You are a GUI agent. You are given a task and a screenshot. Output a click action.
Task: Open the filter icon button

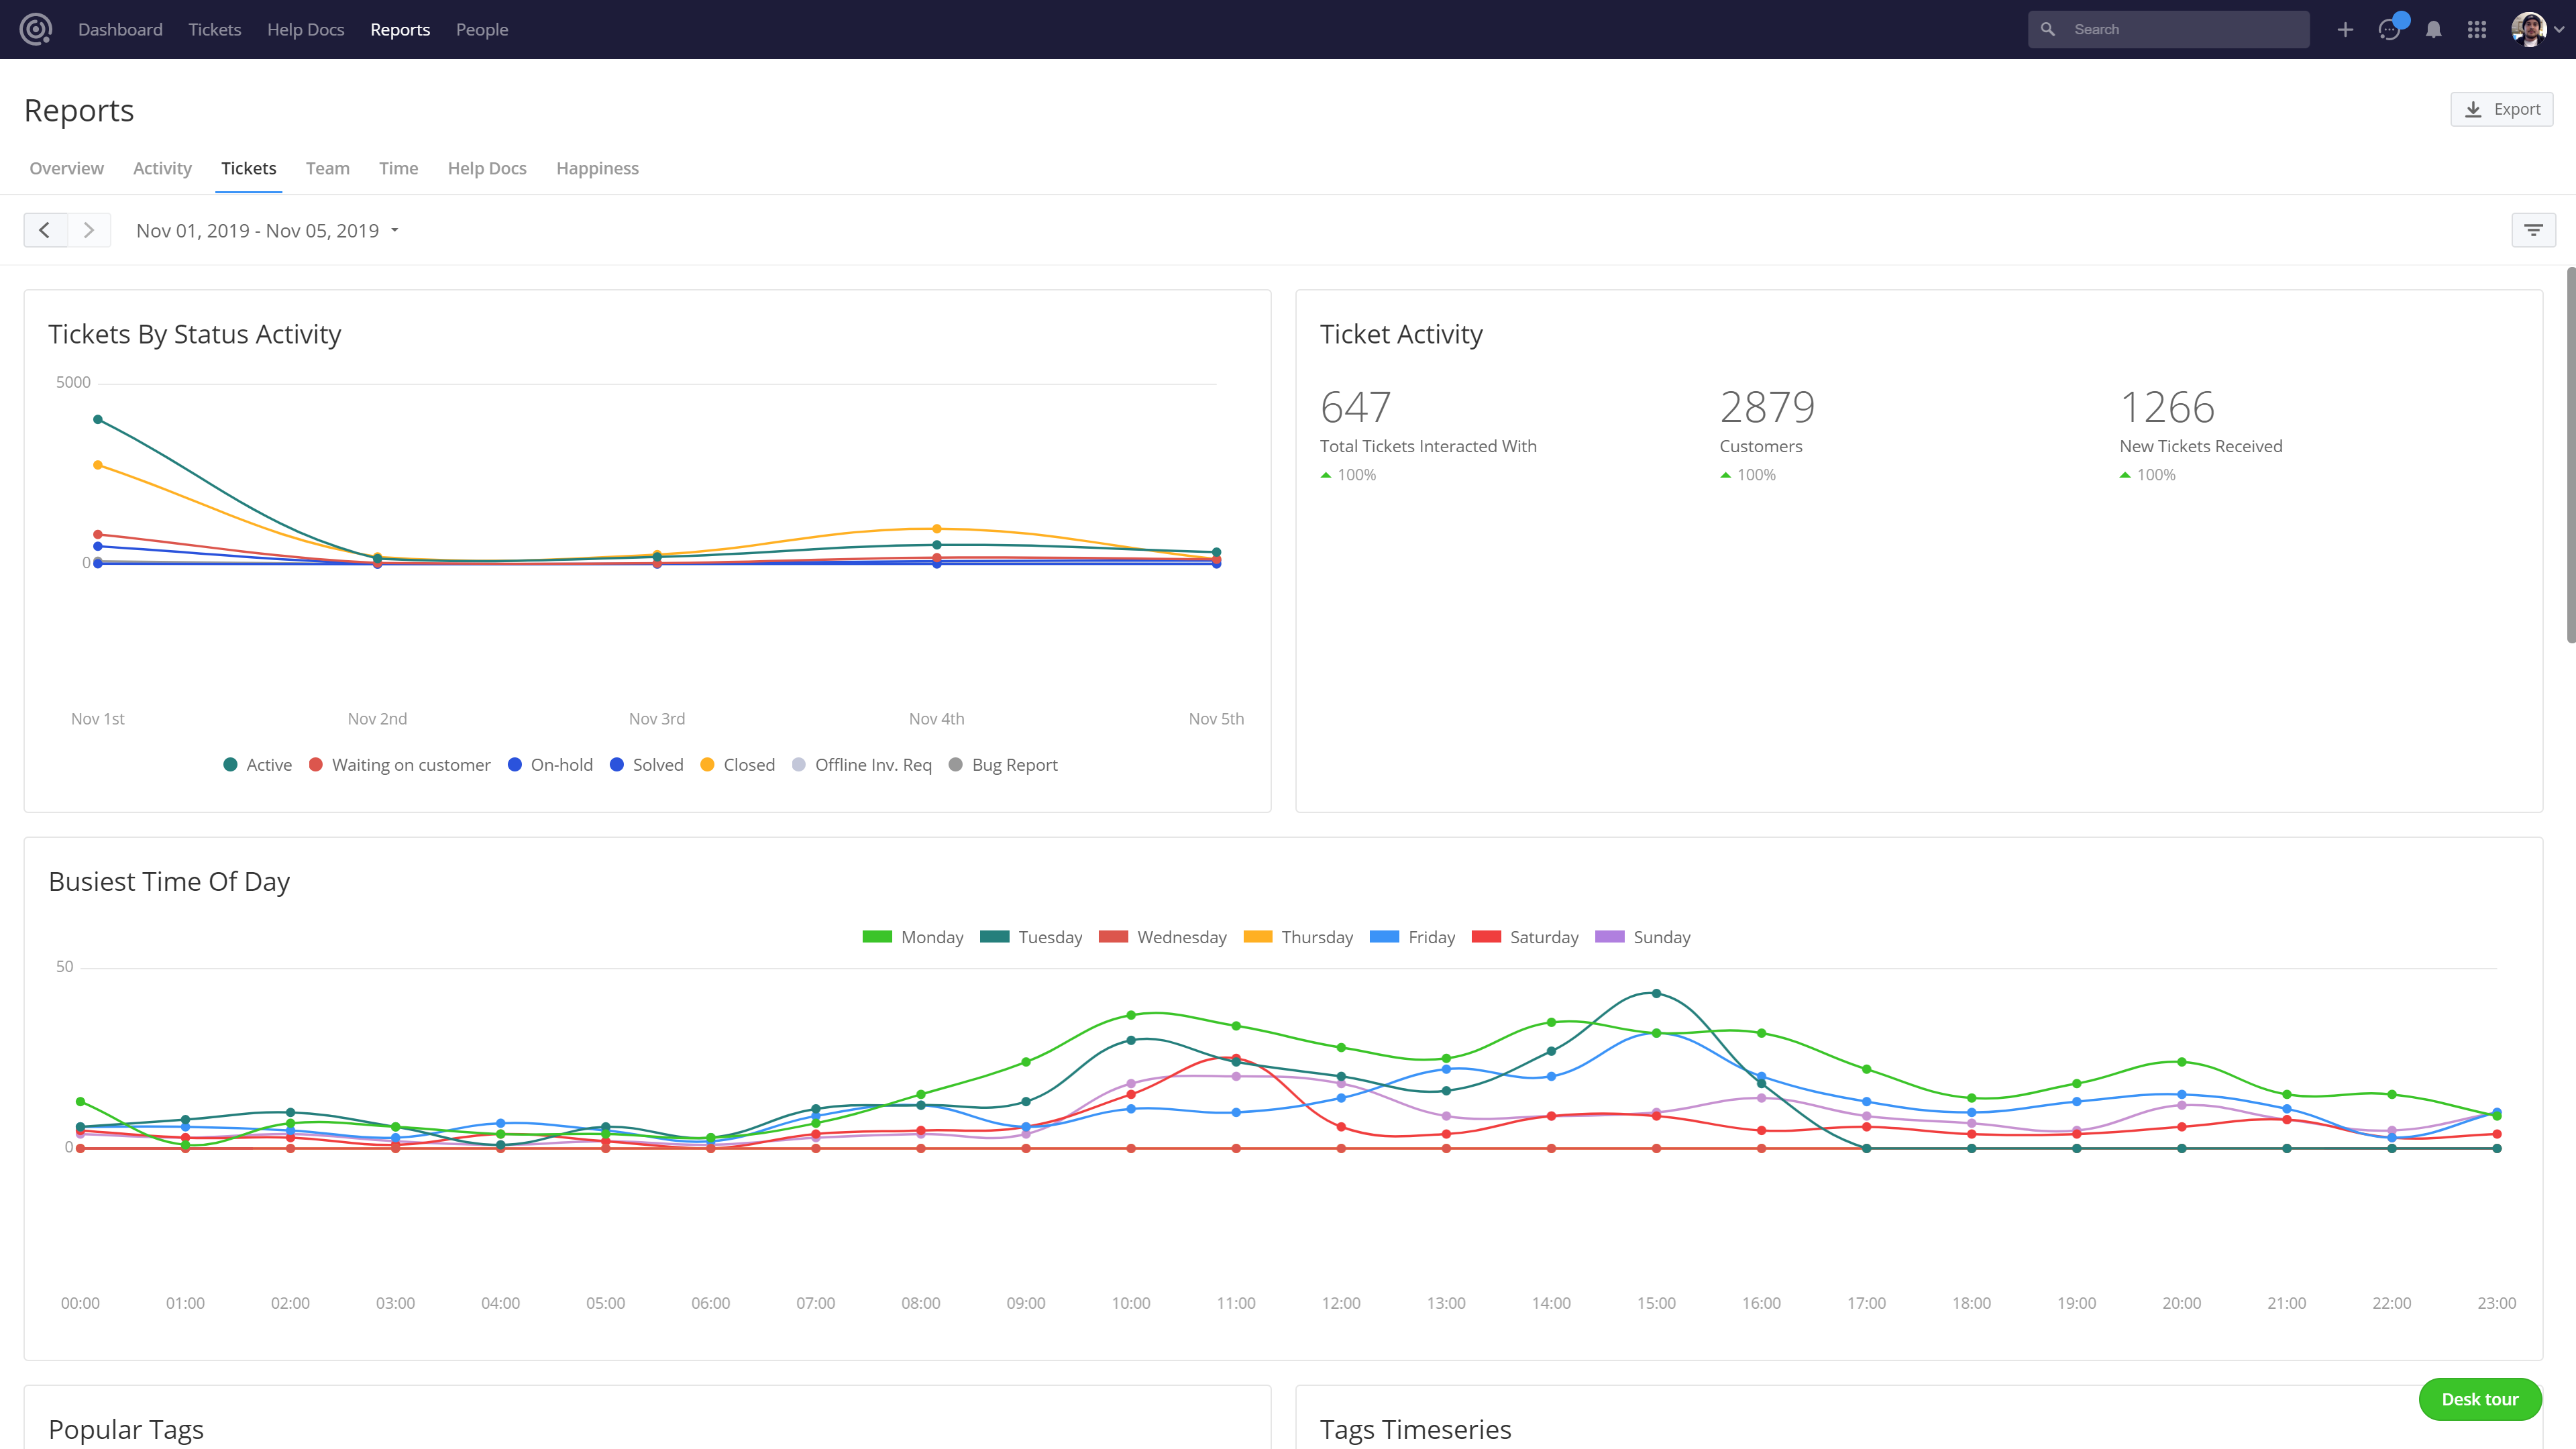[x=2533, y=230]
